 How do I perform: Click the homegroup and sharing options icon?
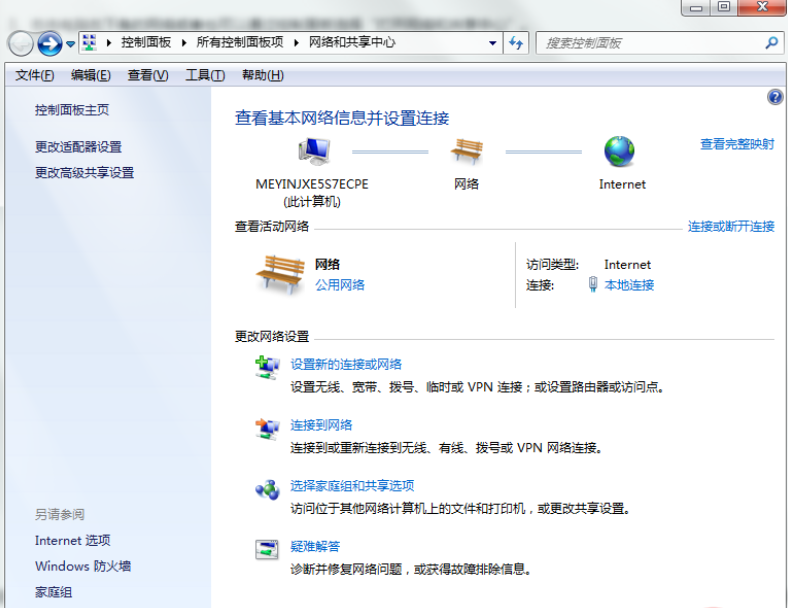click(267, 489)
